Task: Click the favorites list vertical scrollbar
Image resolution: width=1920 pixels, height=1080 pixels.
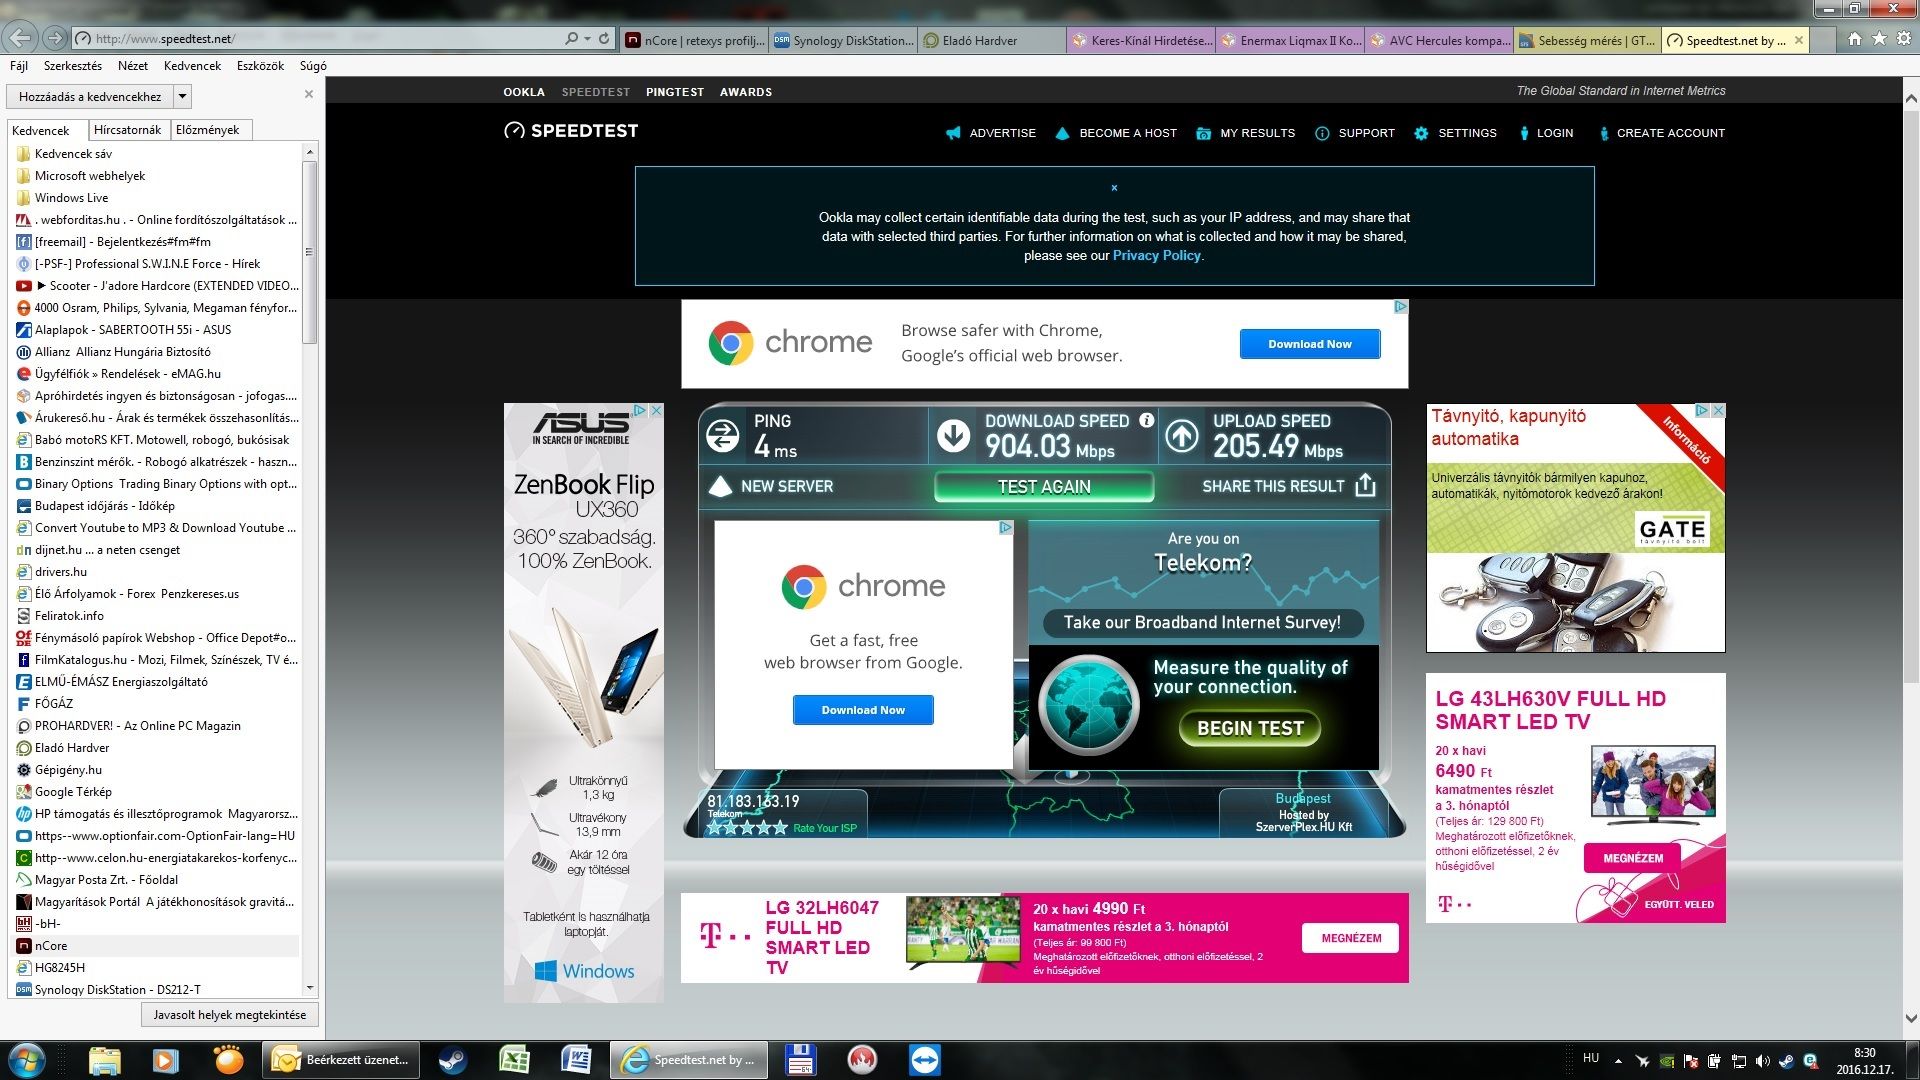Action: click(309, 250)
